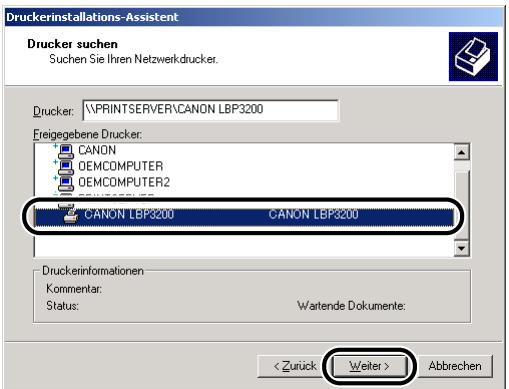Click the Freigegebene Drucker label
Image resolution: width=509 pixels, height=389 pixels.
pos(87,134)
